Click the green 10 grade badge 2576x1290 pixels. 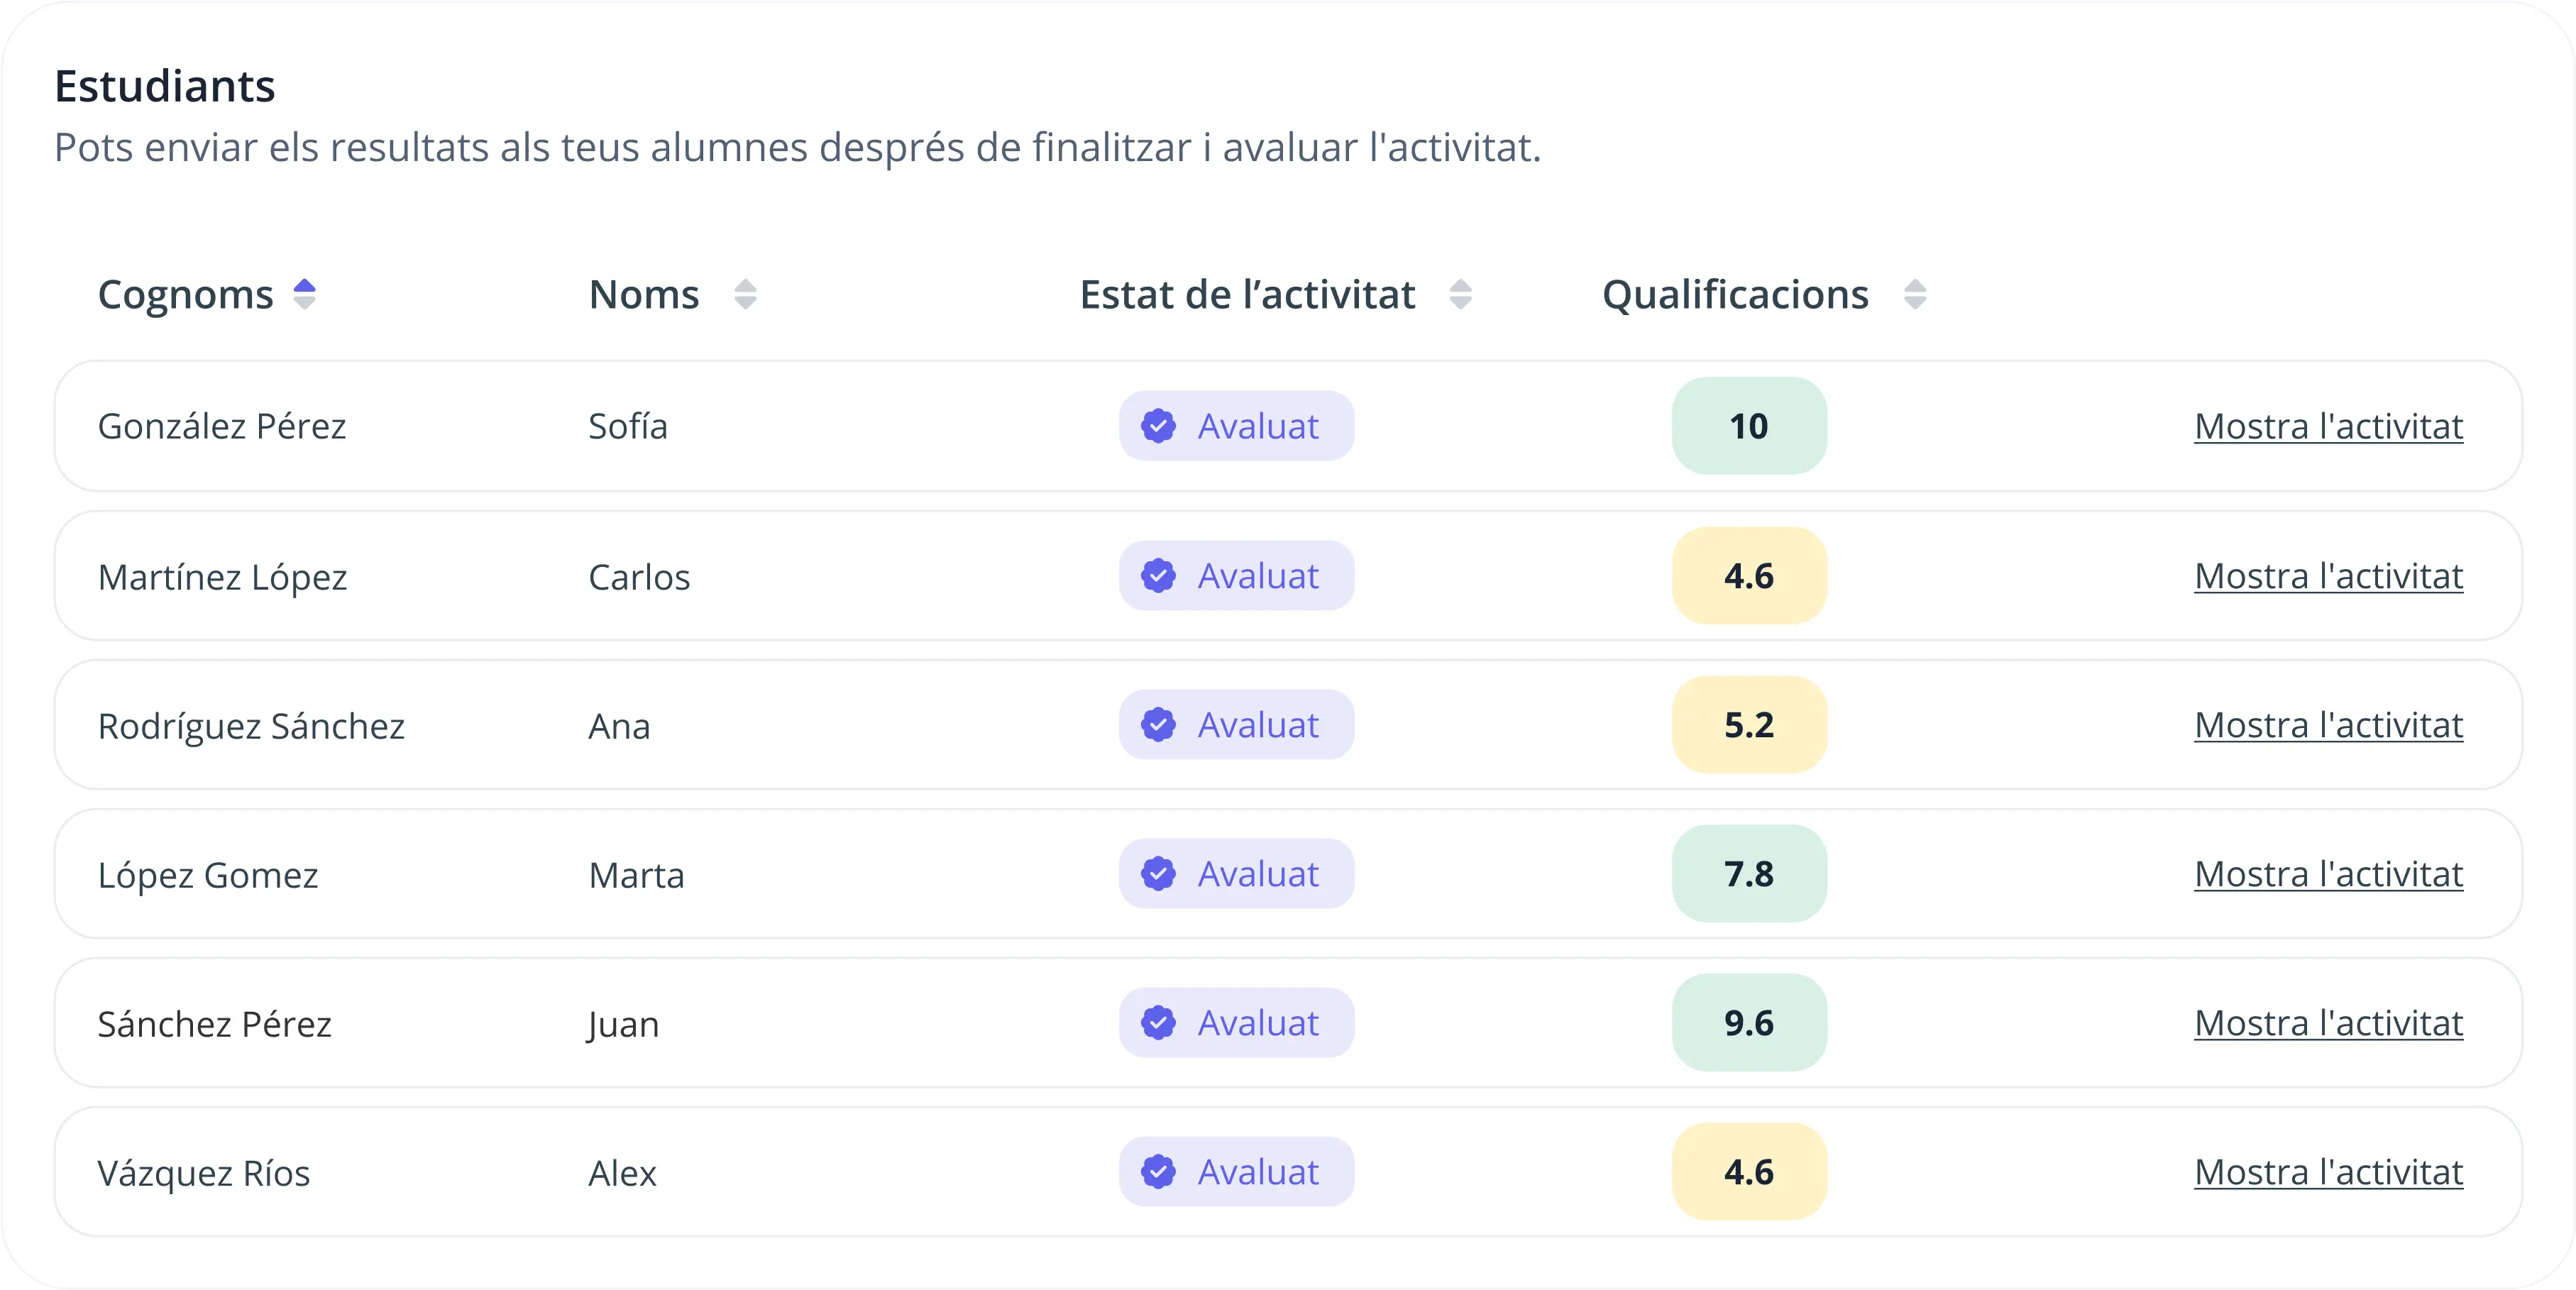[1749, 426]
